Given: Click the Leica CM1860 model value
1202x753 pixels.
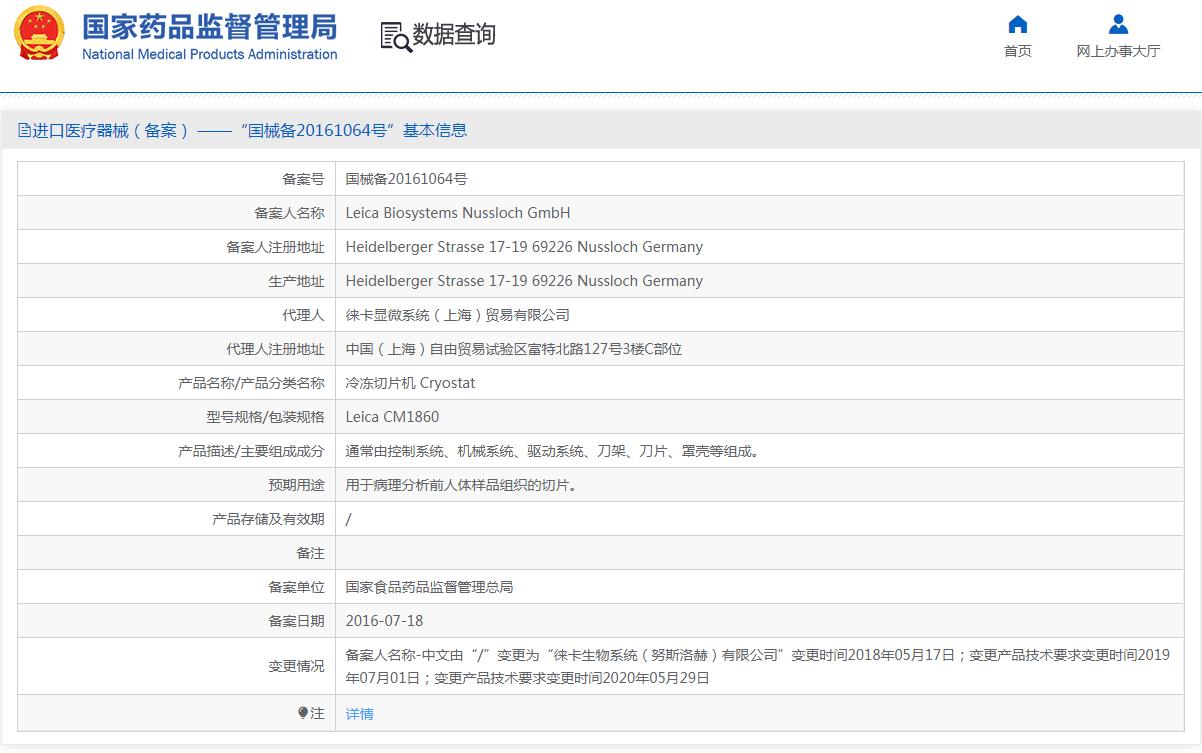Looking at the screenshot, I should pyautogui.click(x=392, y=417).
